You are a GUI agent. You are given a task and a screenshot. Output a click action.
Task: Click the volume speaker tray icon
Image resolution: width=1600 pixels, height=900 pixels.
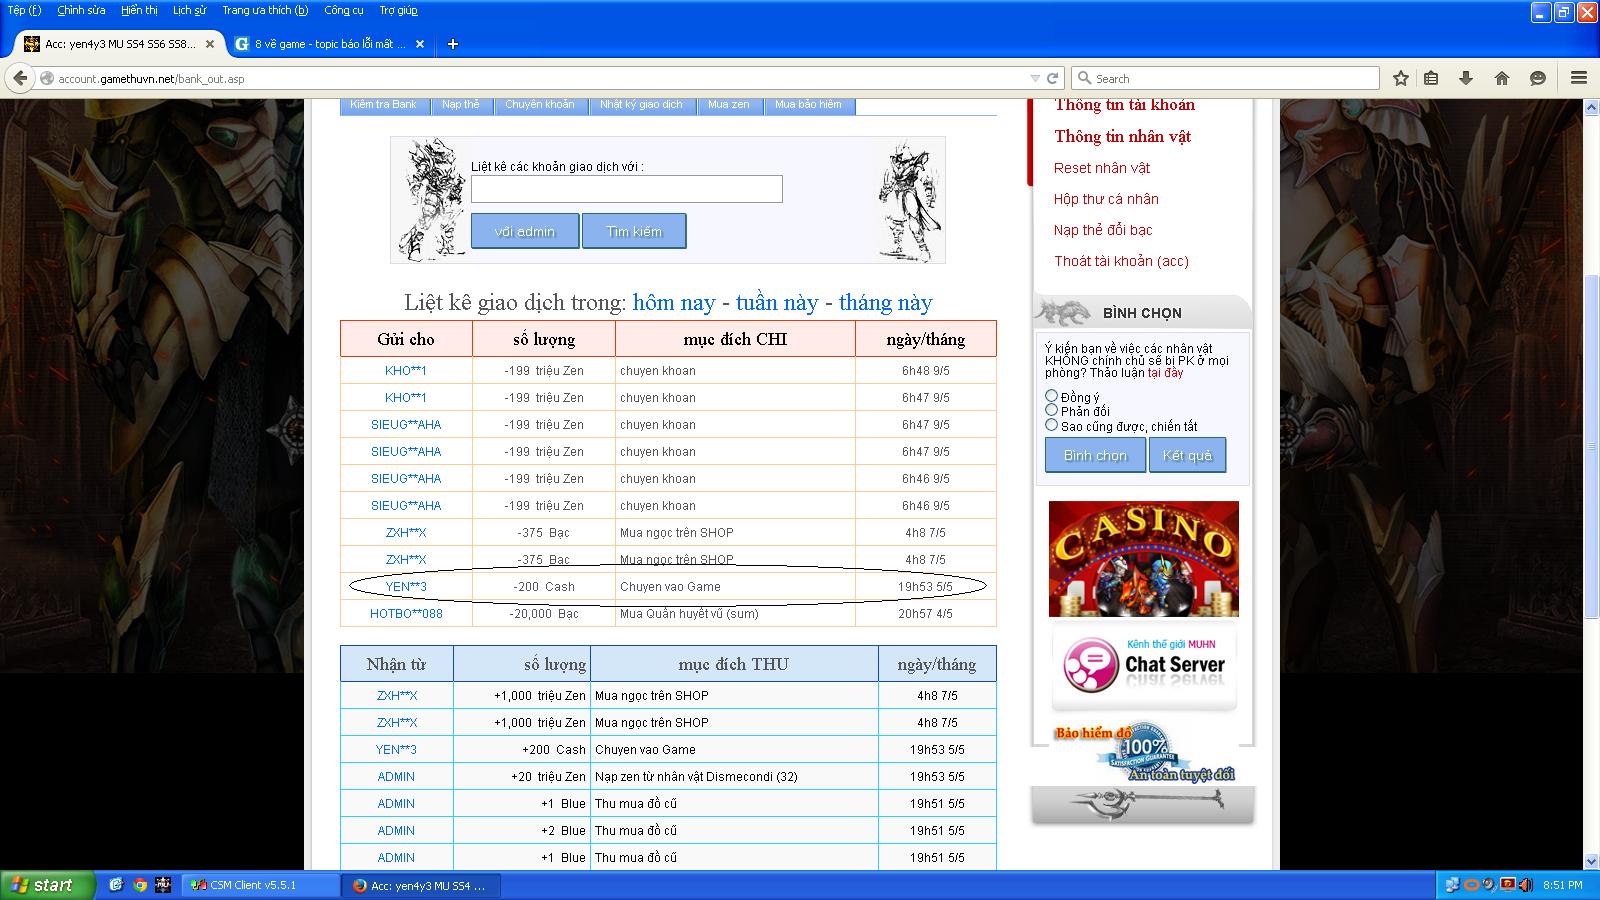(x=1526, y=885)
